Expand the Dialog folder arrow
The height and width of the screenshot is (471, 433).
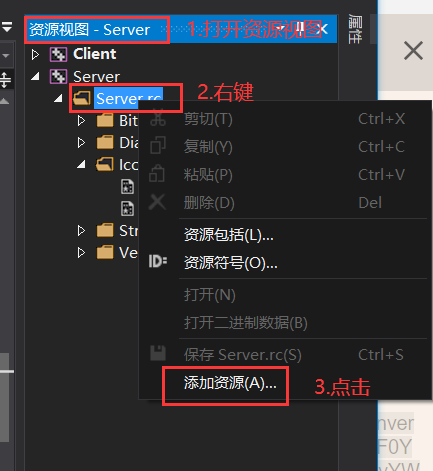click(x=81, y=143)
